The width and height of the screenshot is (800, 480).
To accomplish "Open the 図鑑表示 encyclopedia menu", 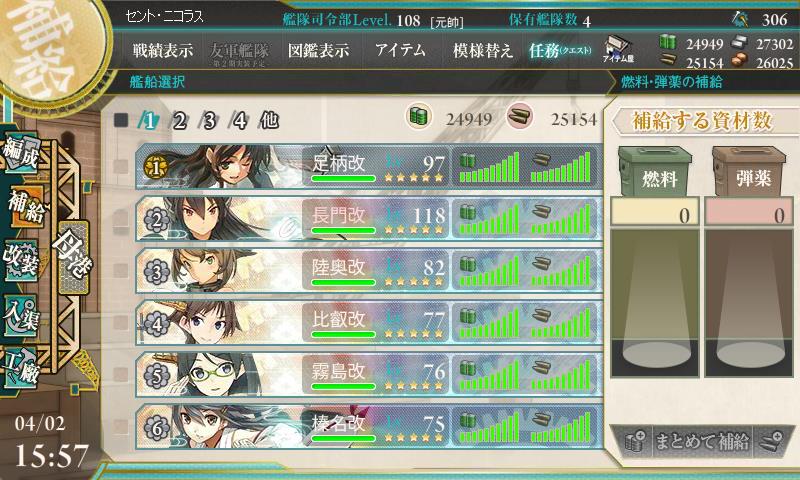I will pos(318,50).
